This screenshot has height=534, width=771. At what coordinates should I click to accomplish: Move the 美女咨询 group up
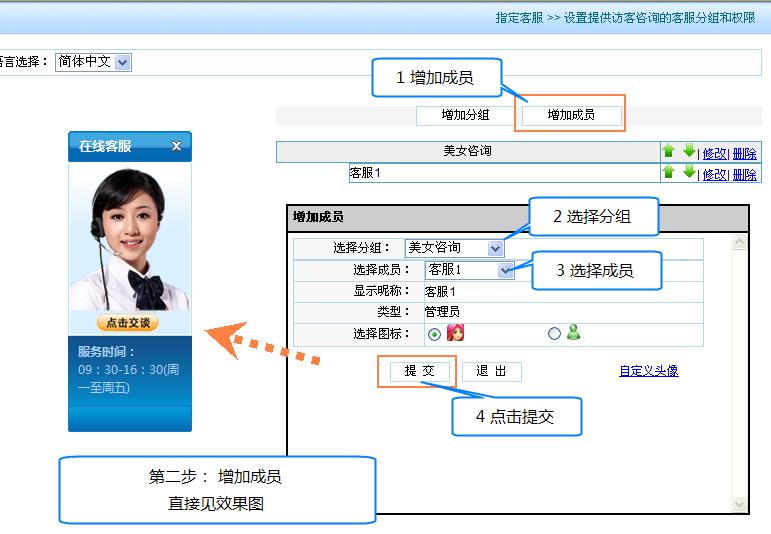click(669, 151)
